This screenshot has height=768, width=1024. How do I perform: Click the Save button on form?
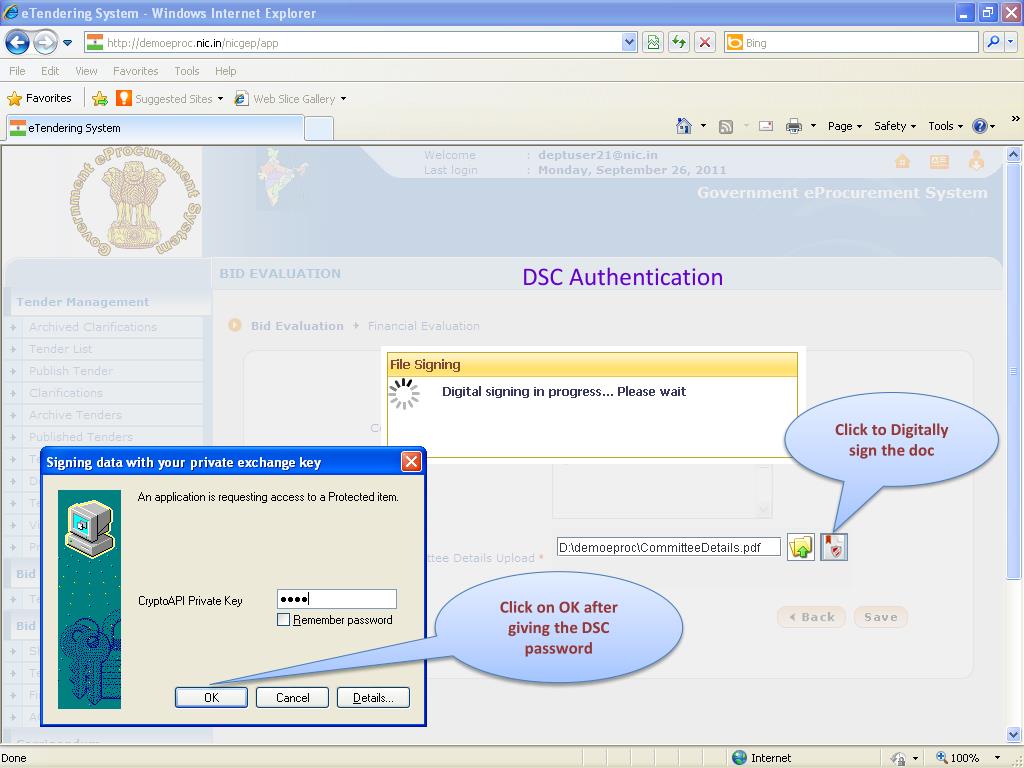click(880, 617)
